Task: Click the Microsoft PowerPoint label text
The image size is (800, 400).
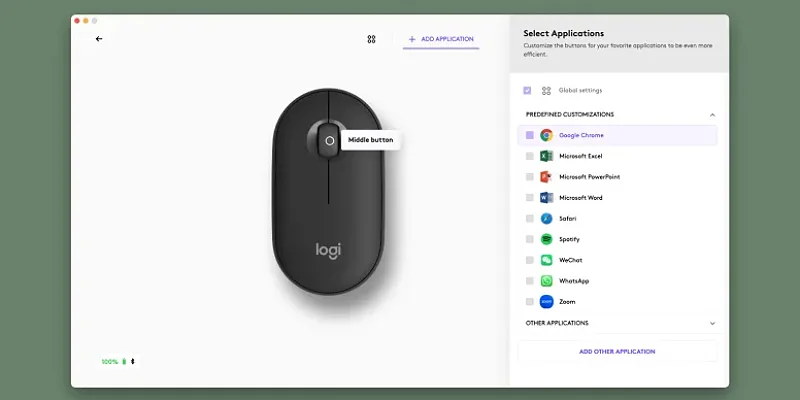Action: pos(590,177)
